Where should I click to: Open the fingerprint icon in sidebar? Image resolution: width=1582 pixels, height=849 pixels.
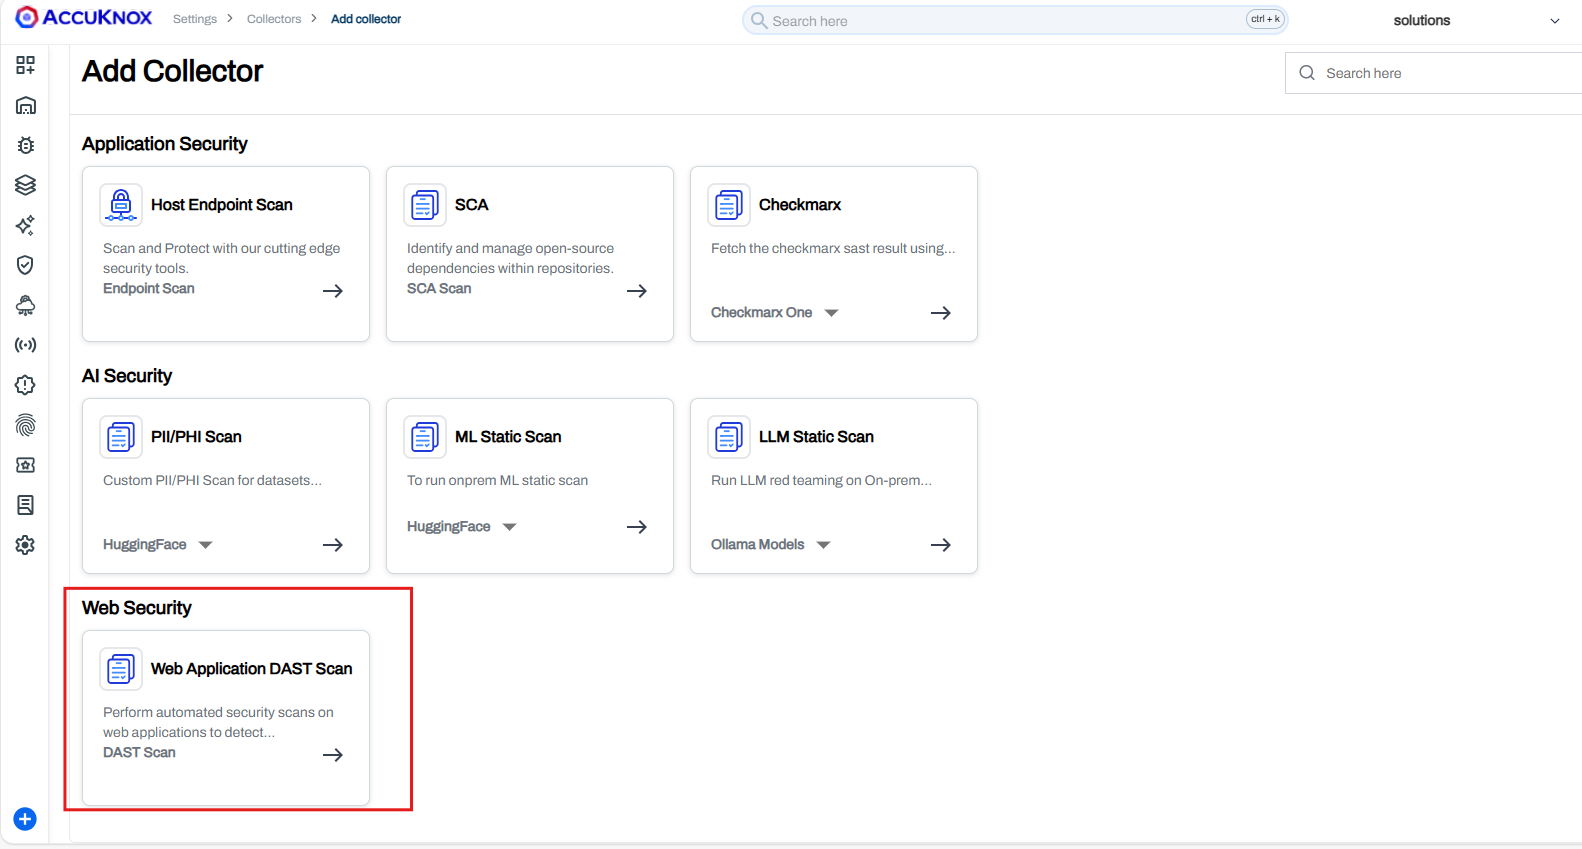tap(26, 425)
